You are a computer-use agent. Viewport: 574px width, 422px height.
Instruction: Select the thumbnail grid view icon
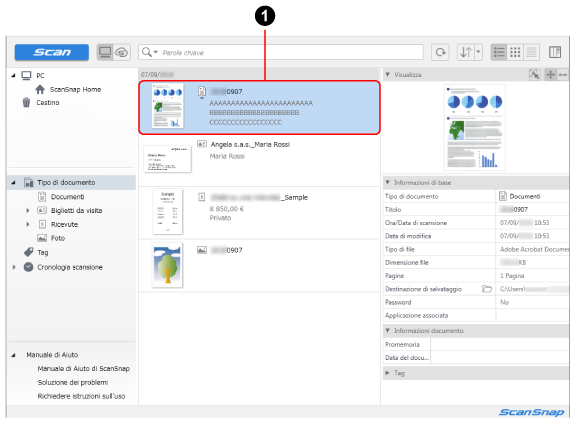515,52
